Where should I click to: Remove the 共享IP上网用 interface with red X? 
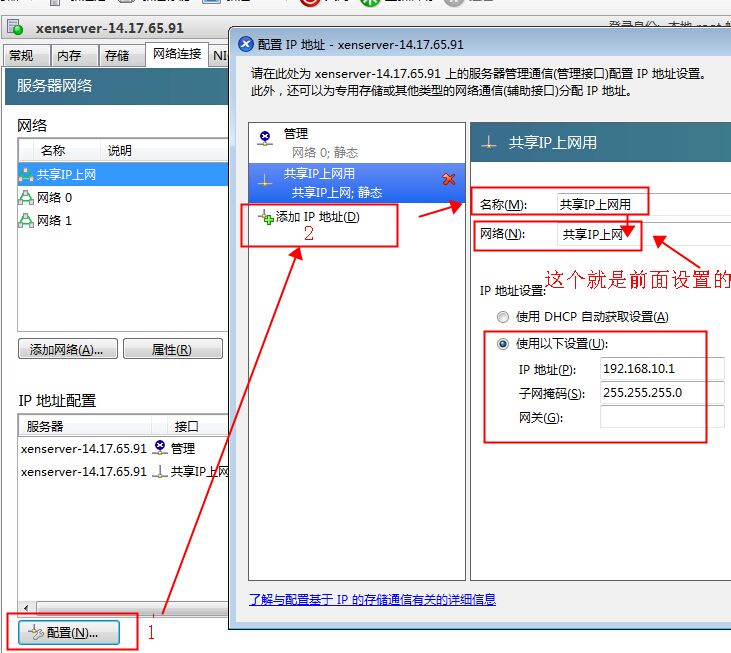click(x=448, y=179)
